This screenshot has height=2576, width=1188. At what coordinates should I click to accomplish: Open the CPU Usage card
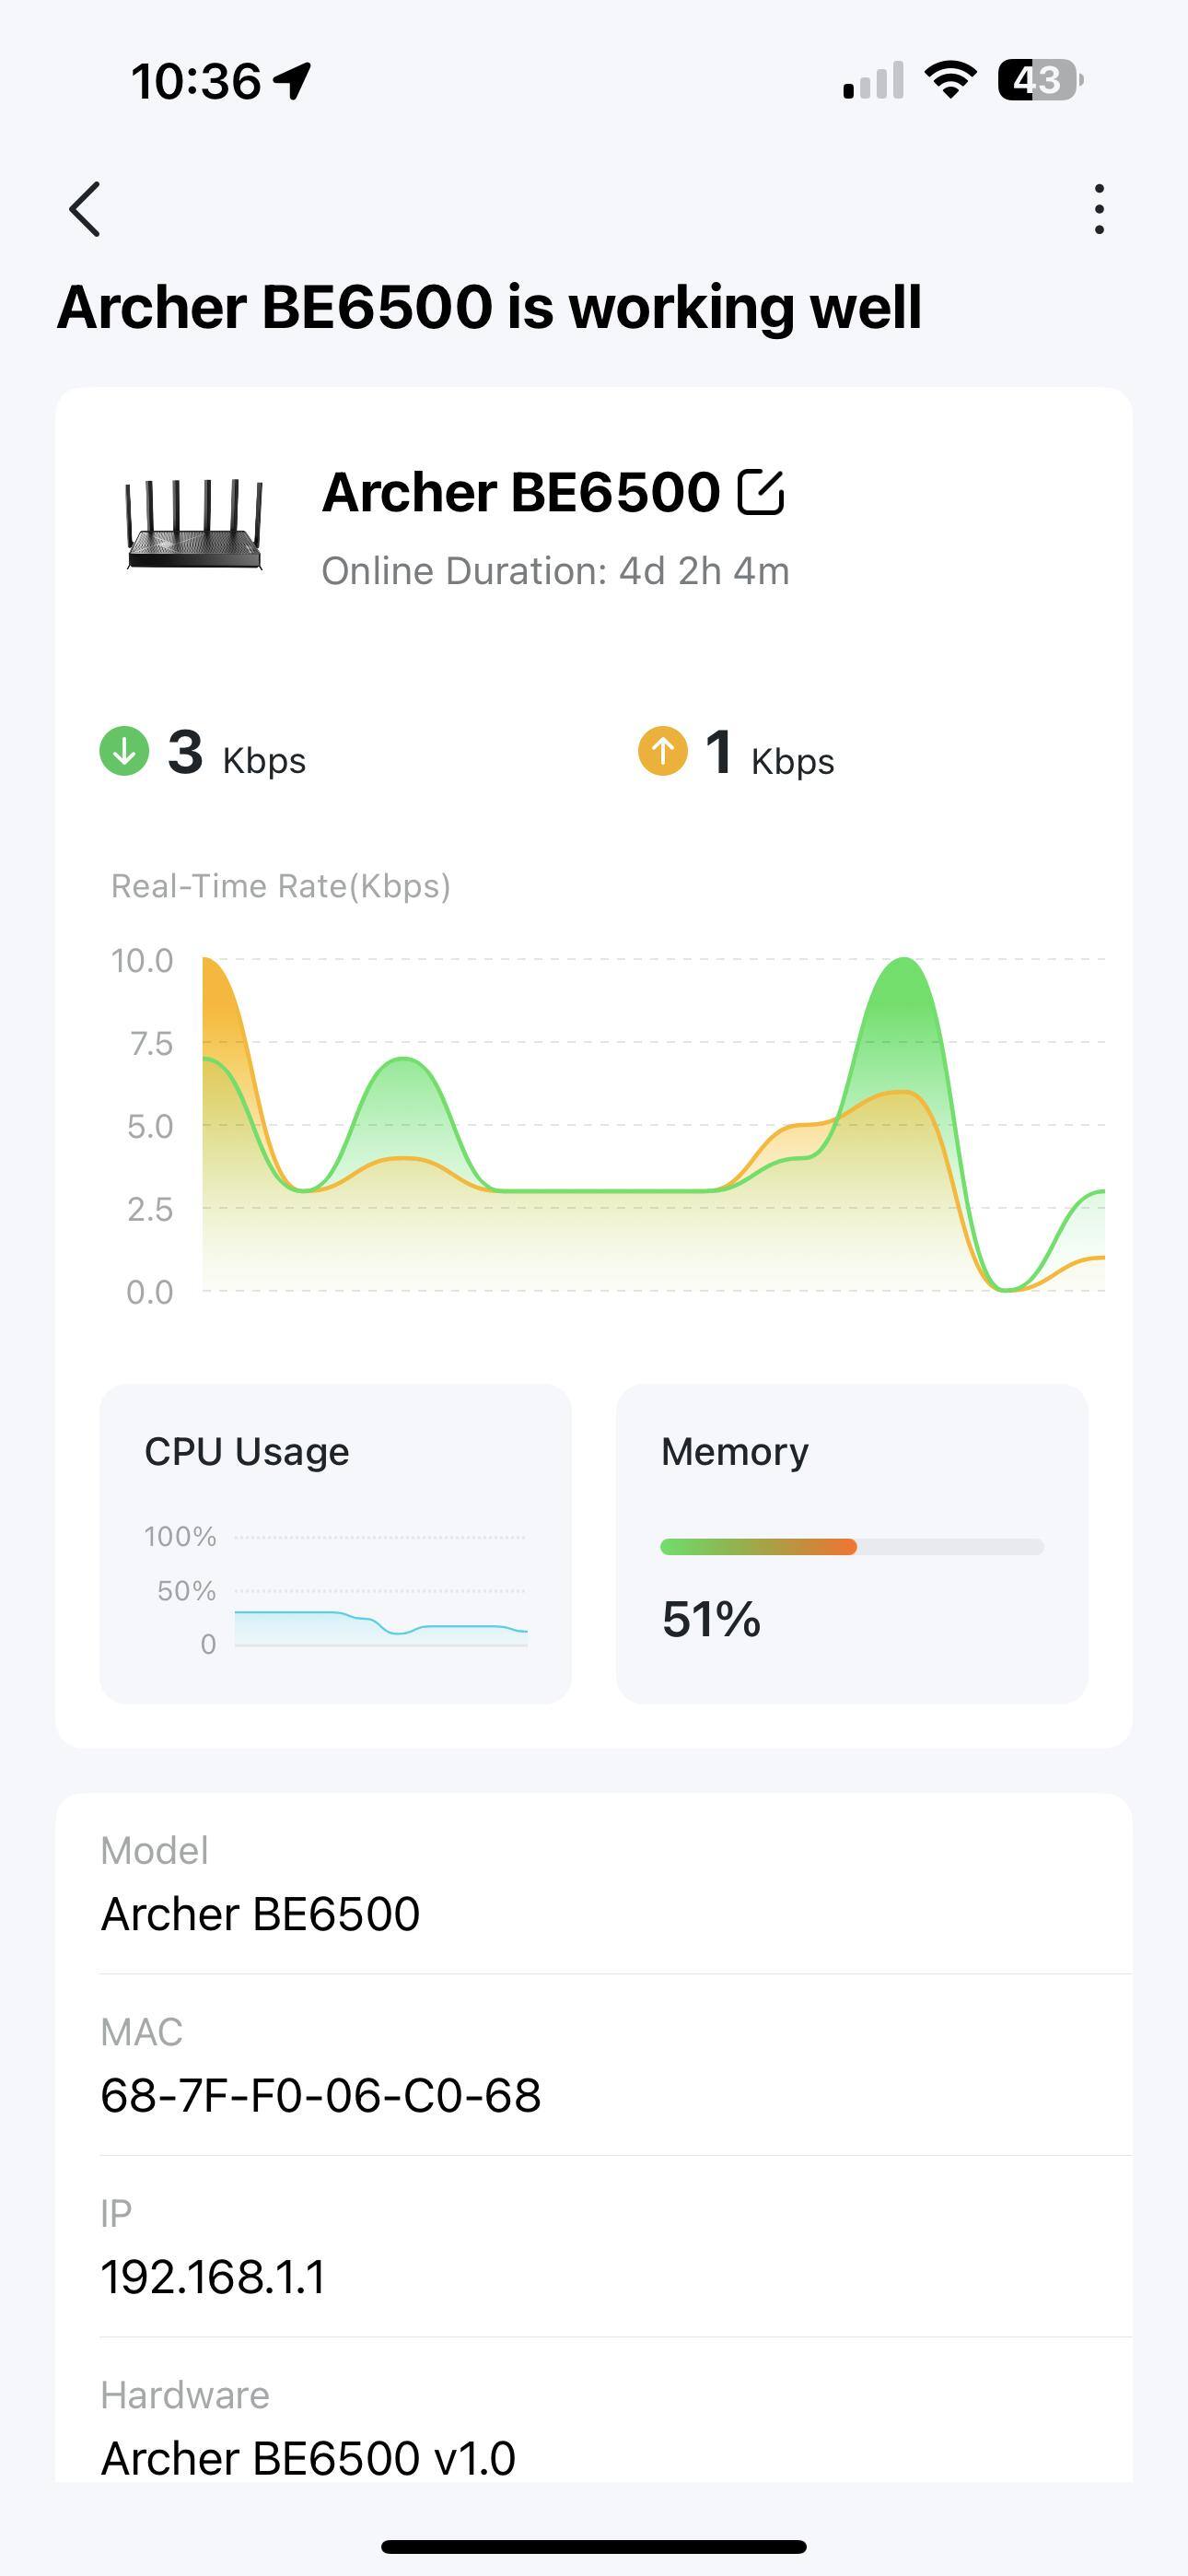click(x=335, y=1543)
